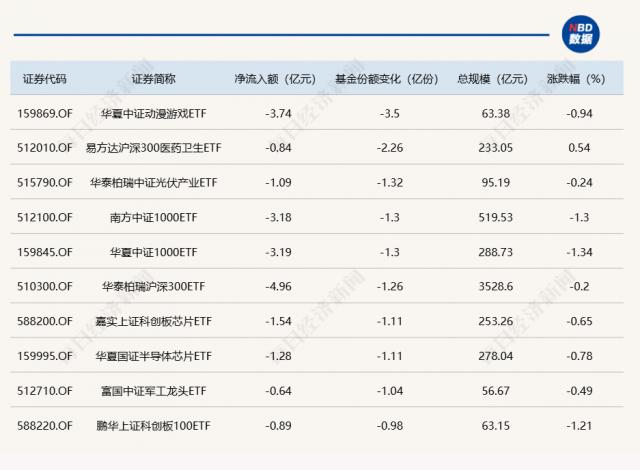
Task: Click the 证券代码 column header
Action: 45,79
